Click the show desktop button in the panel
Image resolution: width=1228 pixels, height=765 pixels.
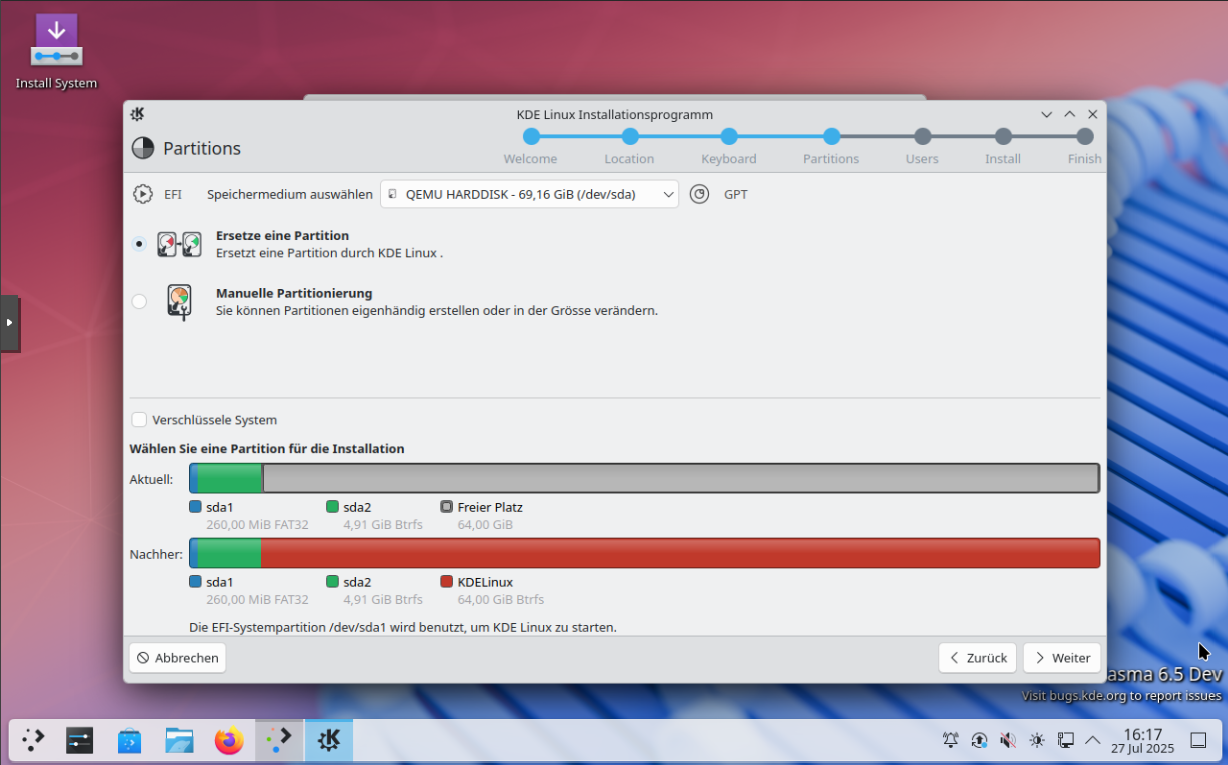point(1198,740)
